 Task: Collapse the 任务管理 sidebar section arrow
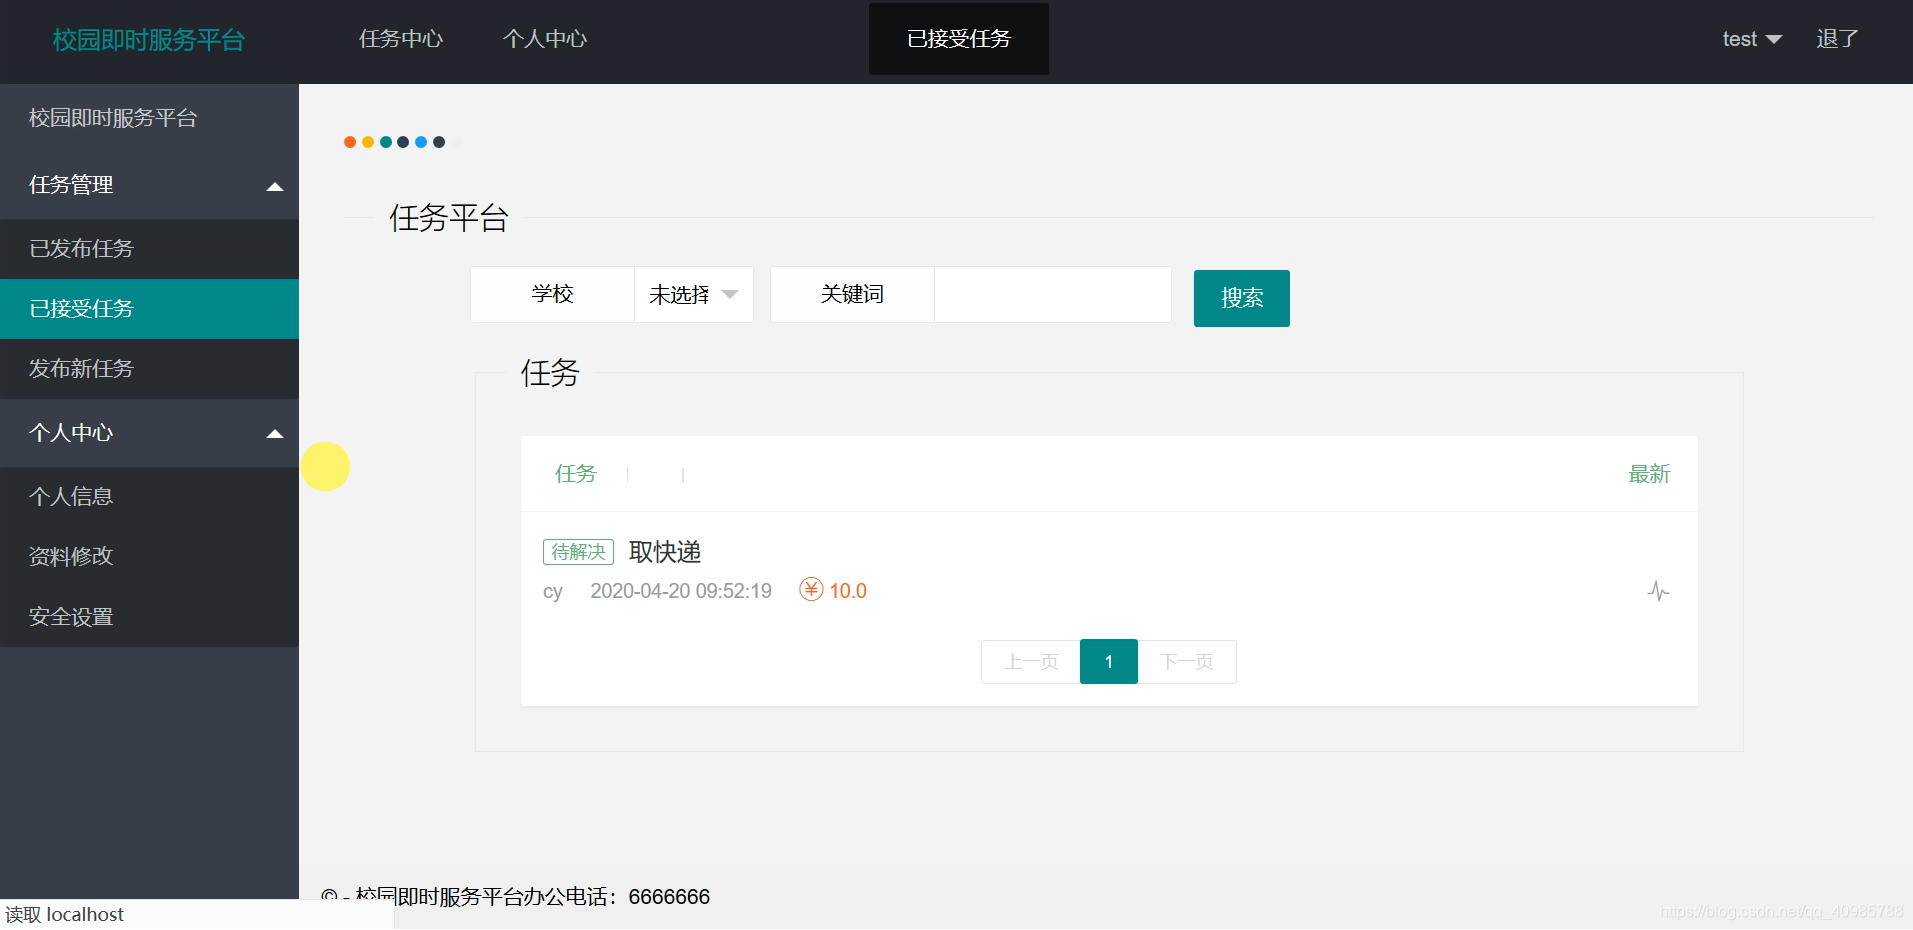pos(275,187)
